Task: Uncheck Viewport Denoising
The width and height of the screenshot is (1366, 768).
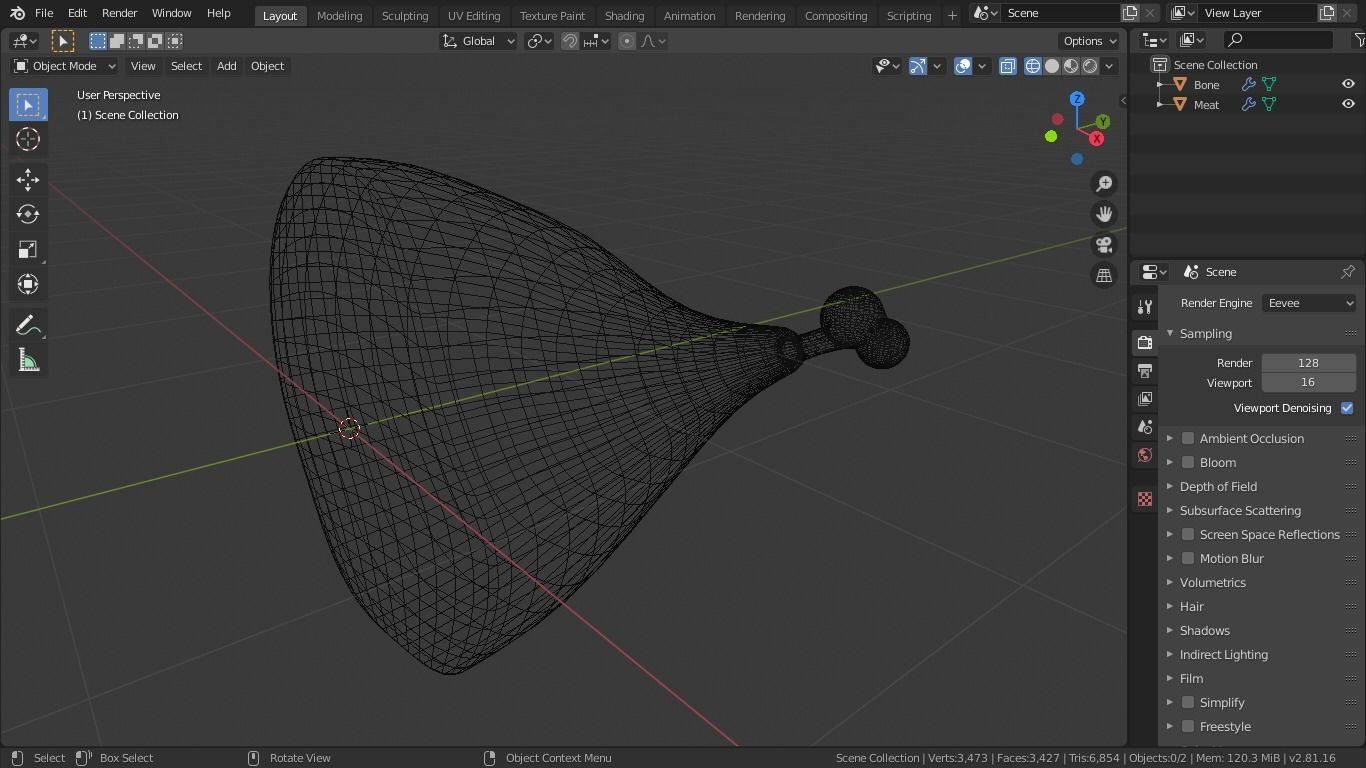Action: tap(1347, 408)
